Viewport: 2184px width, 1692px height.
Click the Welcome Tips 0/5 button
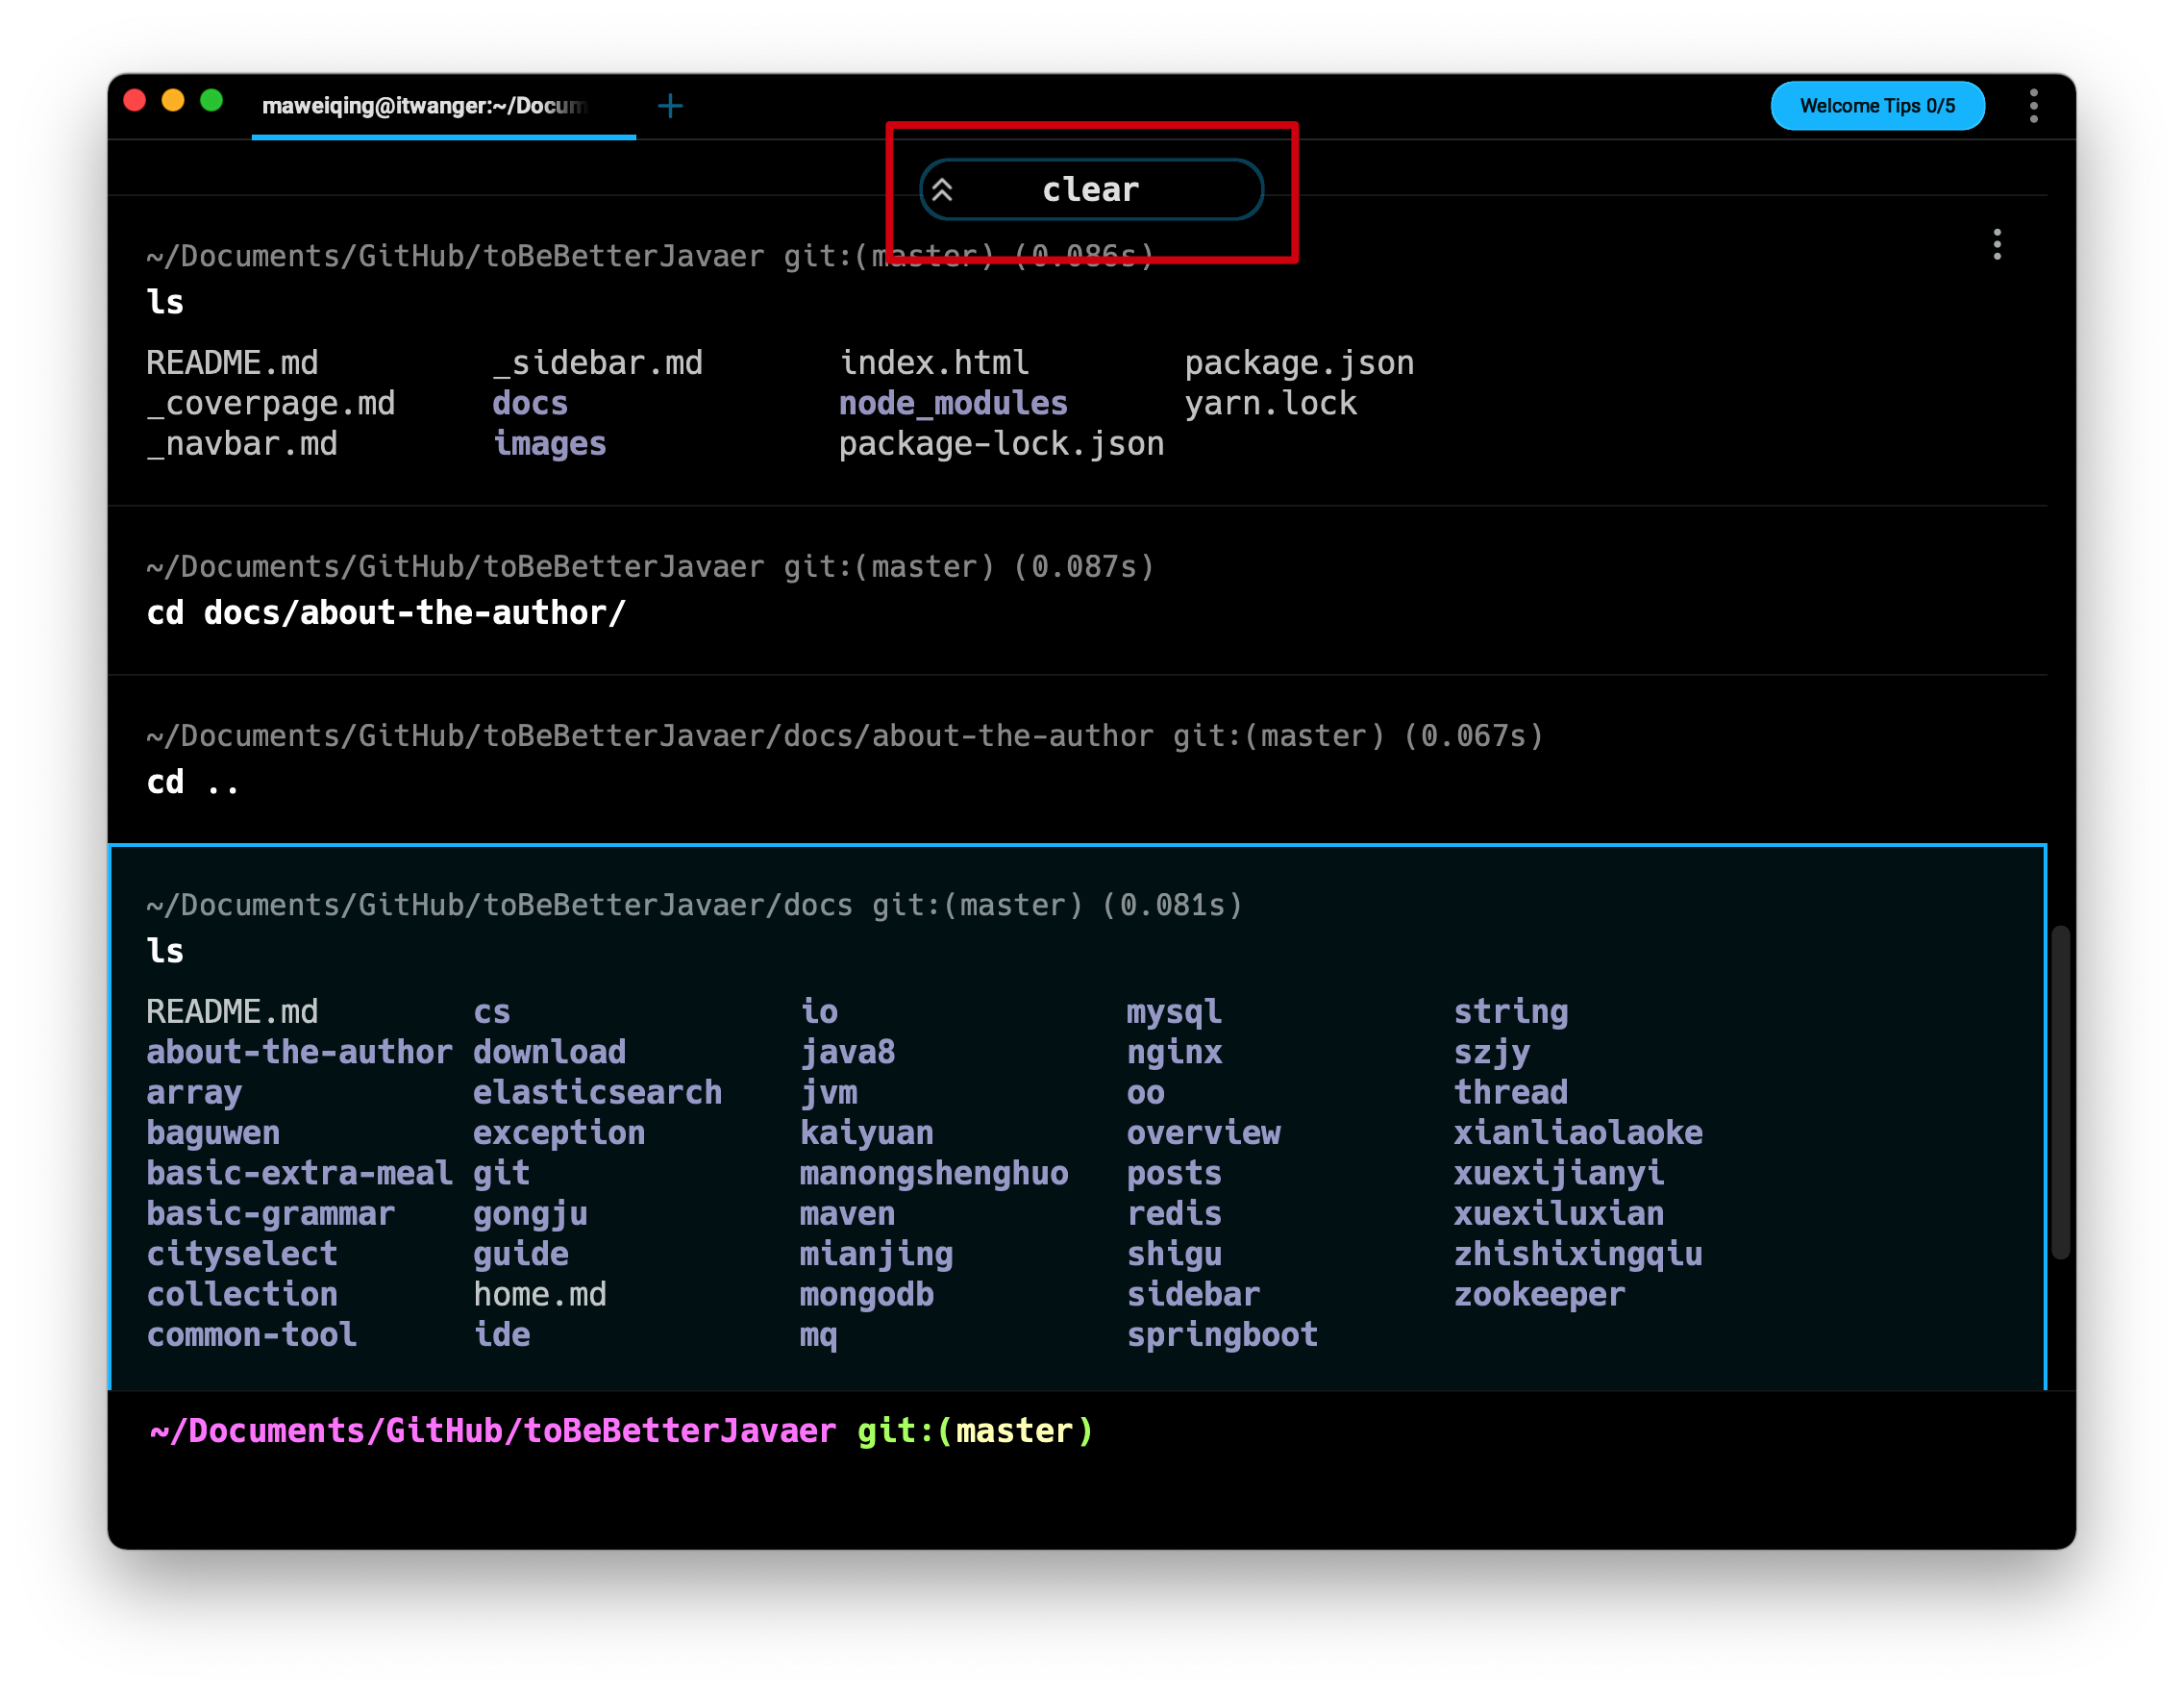(x=1869, y=107)
